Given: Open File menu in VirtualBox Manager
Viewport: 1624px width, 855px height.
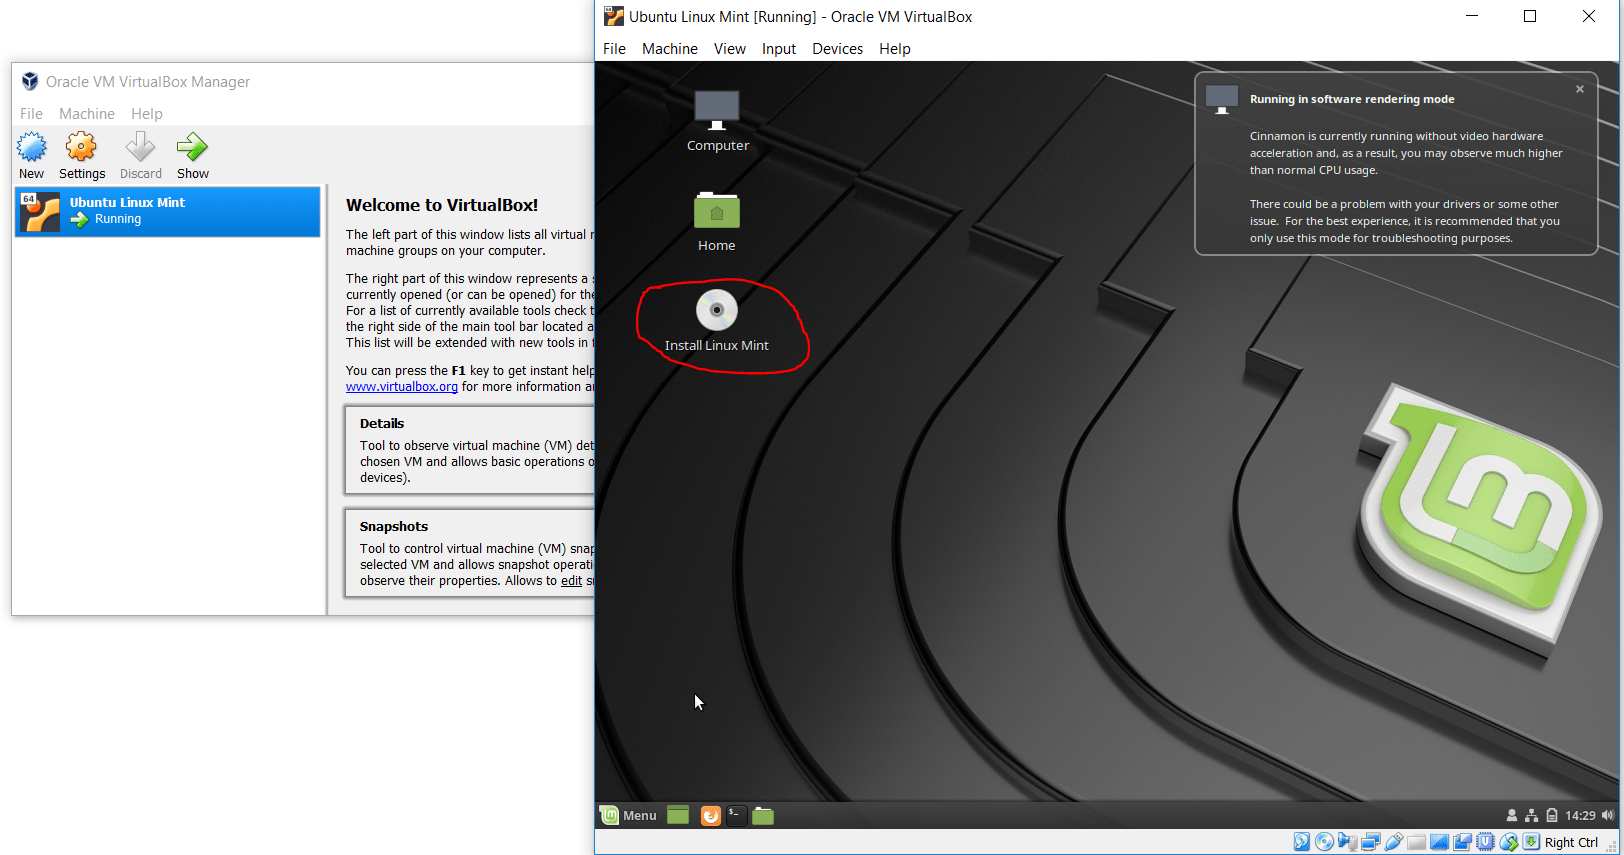Looking at the screenshot, I should coord(32,114).
